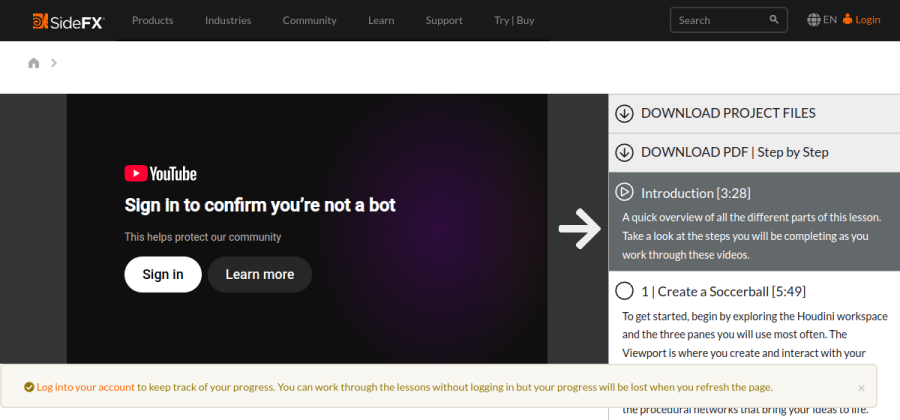Mark Create a Soccerball lesson complete circle
Viewport: 900px width, 420px height.
coord(624,291)
